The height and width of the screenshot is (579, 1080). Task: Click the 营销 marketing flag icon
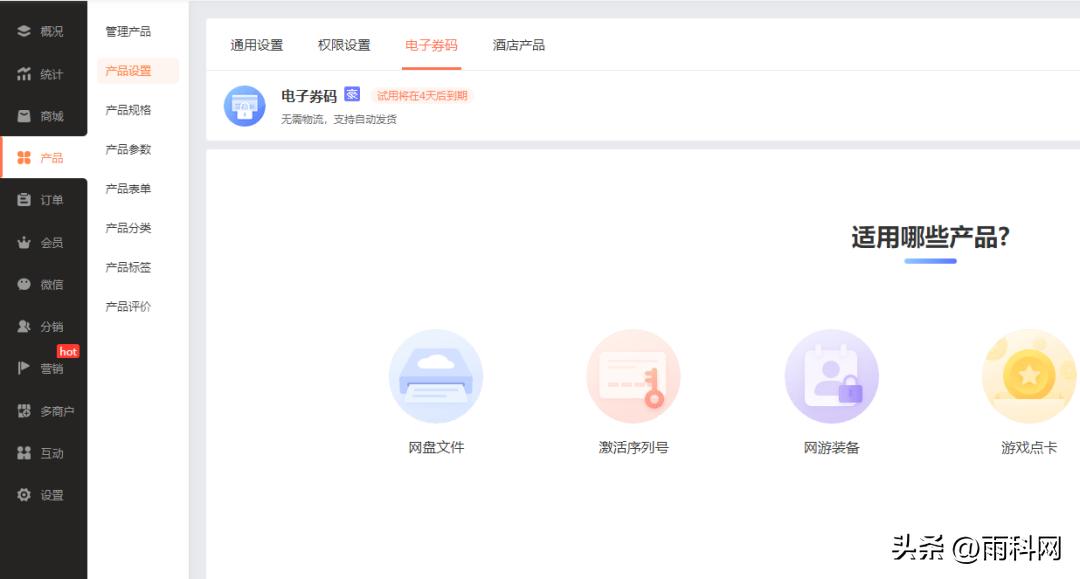[x=24, y=368]
